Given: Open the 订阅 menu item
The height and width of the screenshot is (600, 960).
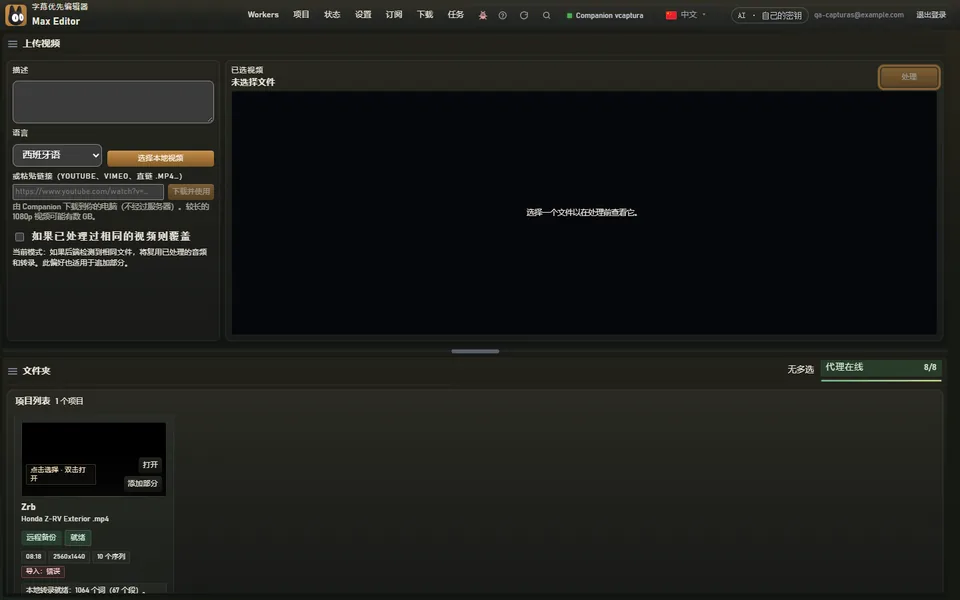Looking at the screenshot, I should [x=394, y=15].
